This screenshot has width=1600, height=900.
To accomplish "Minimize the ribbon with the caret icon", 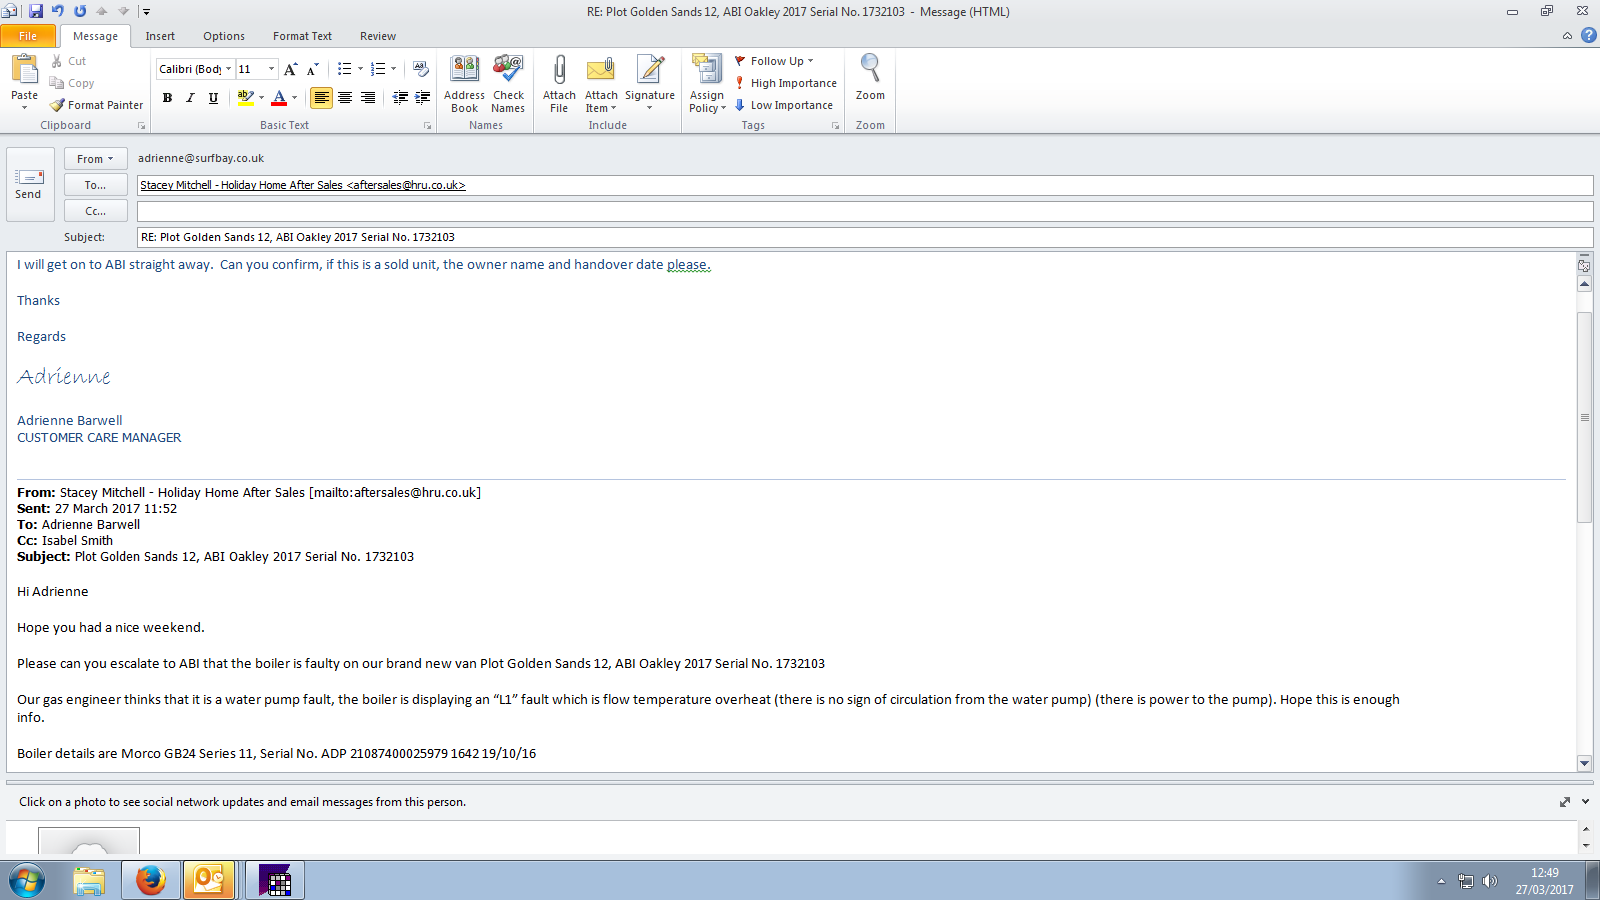I will coord(1567,36).
